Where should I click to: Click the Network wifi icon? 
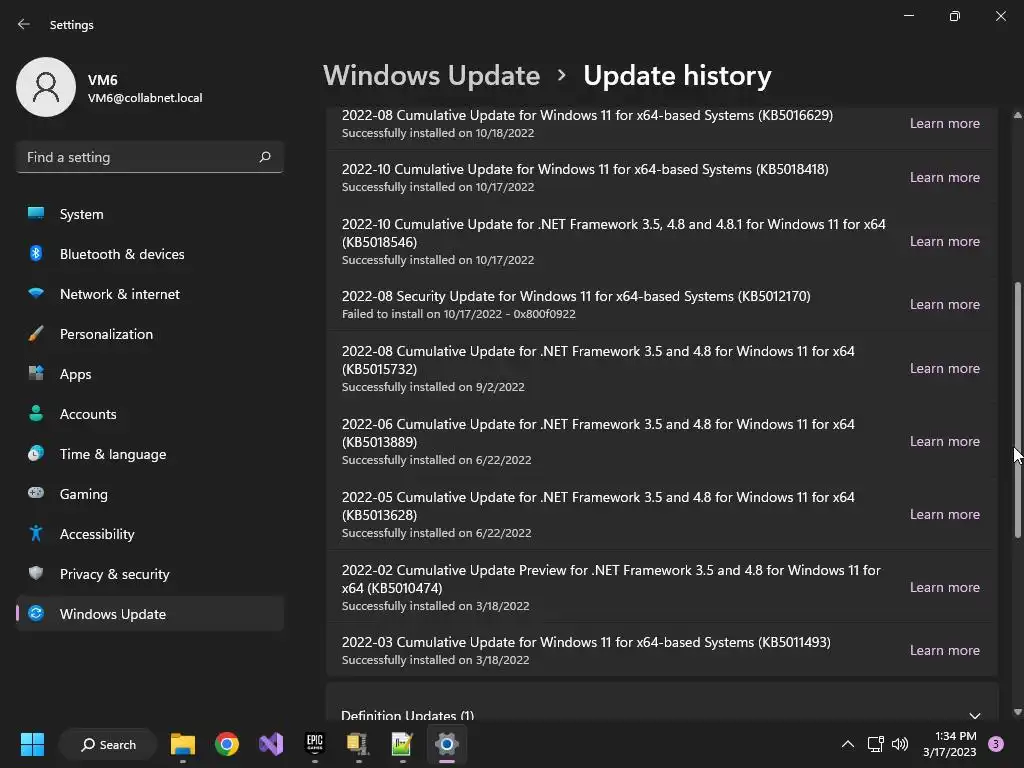tap(36, 293)
